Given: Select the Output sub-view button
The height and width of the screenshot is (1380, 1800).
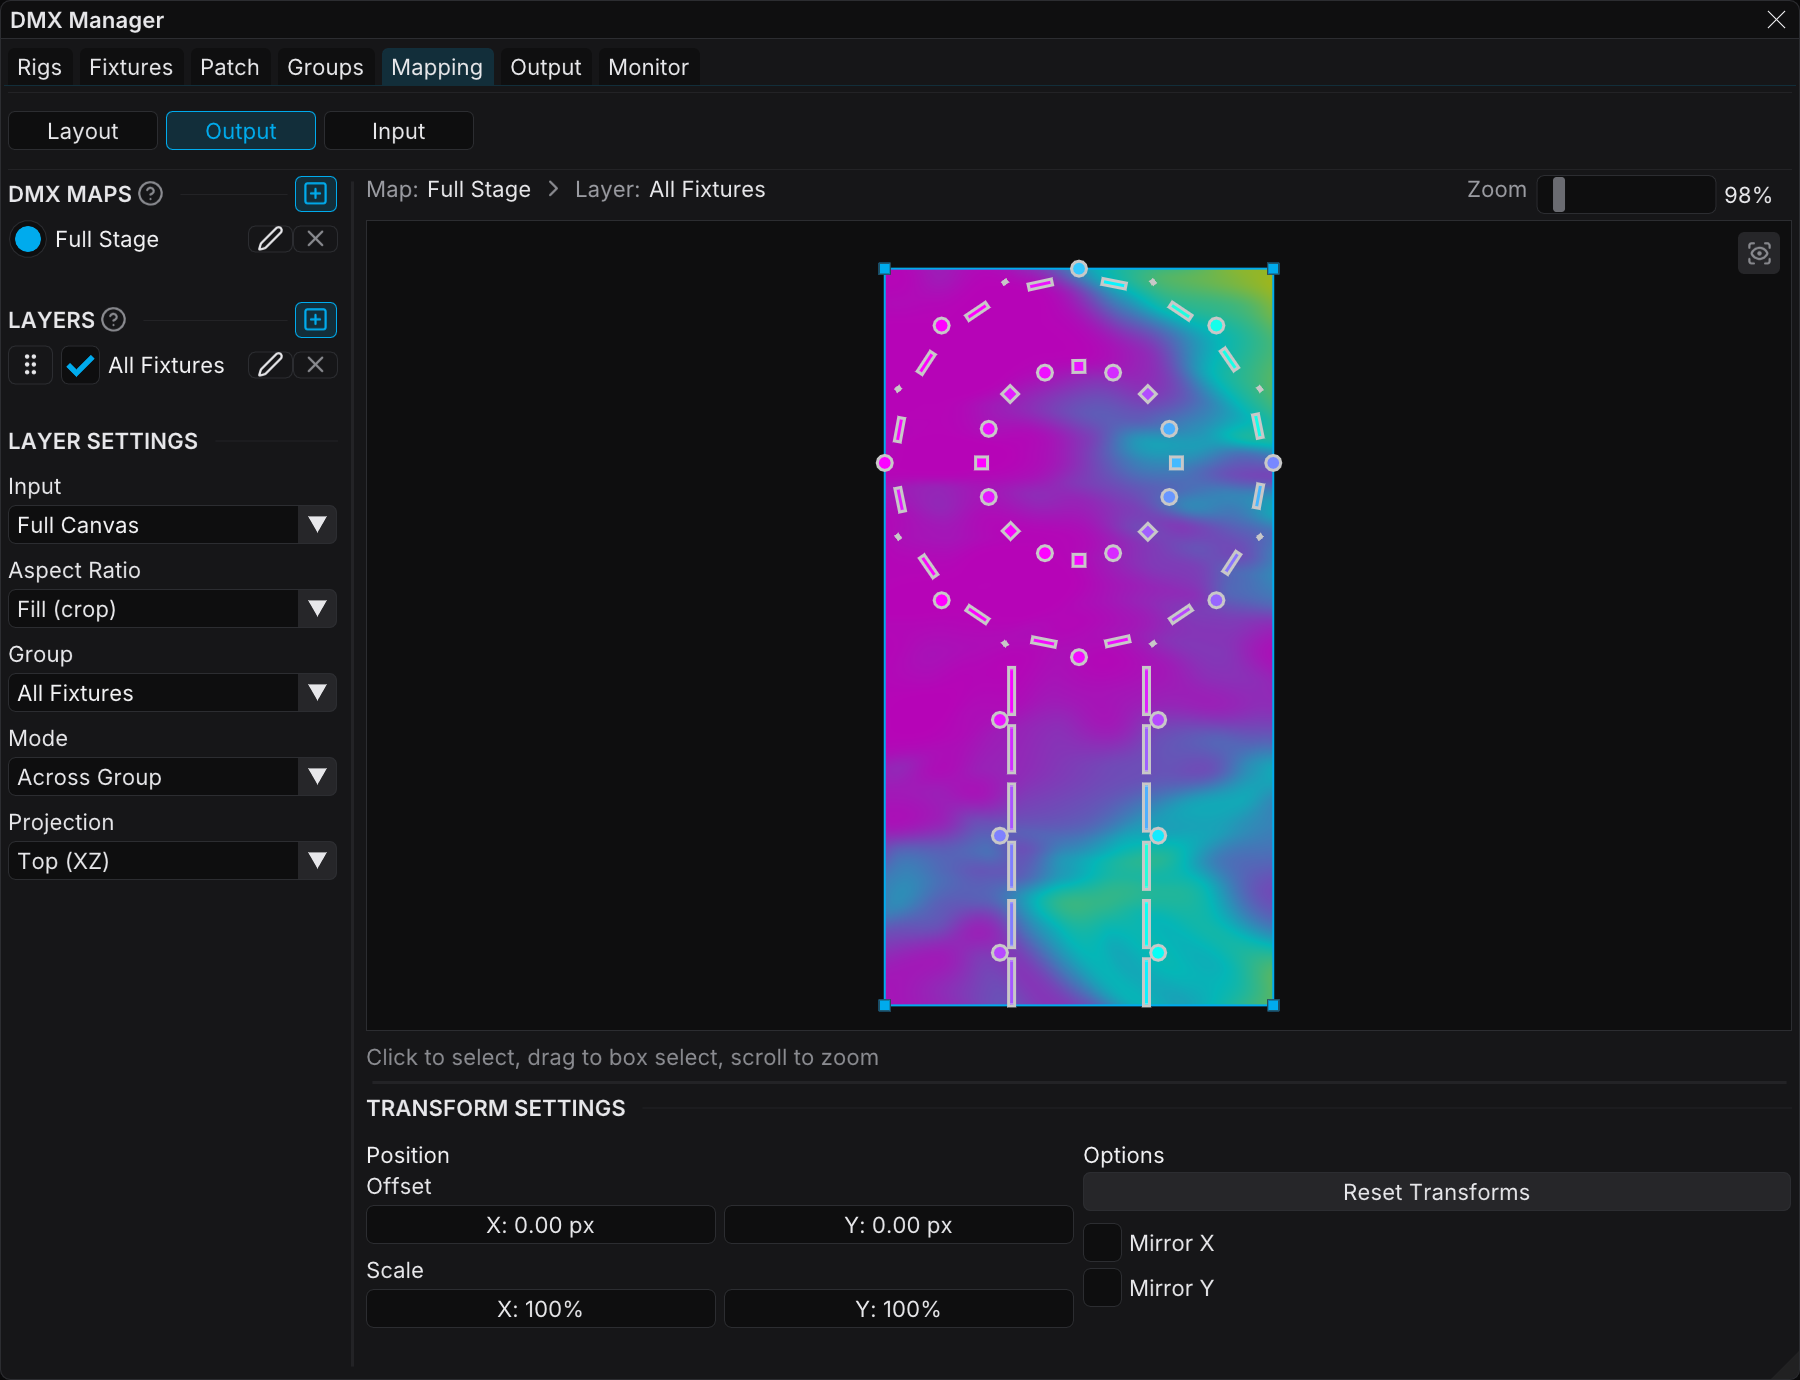Looking at the screenshot, I should click(x=241, y=131).
